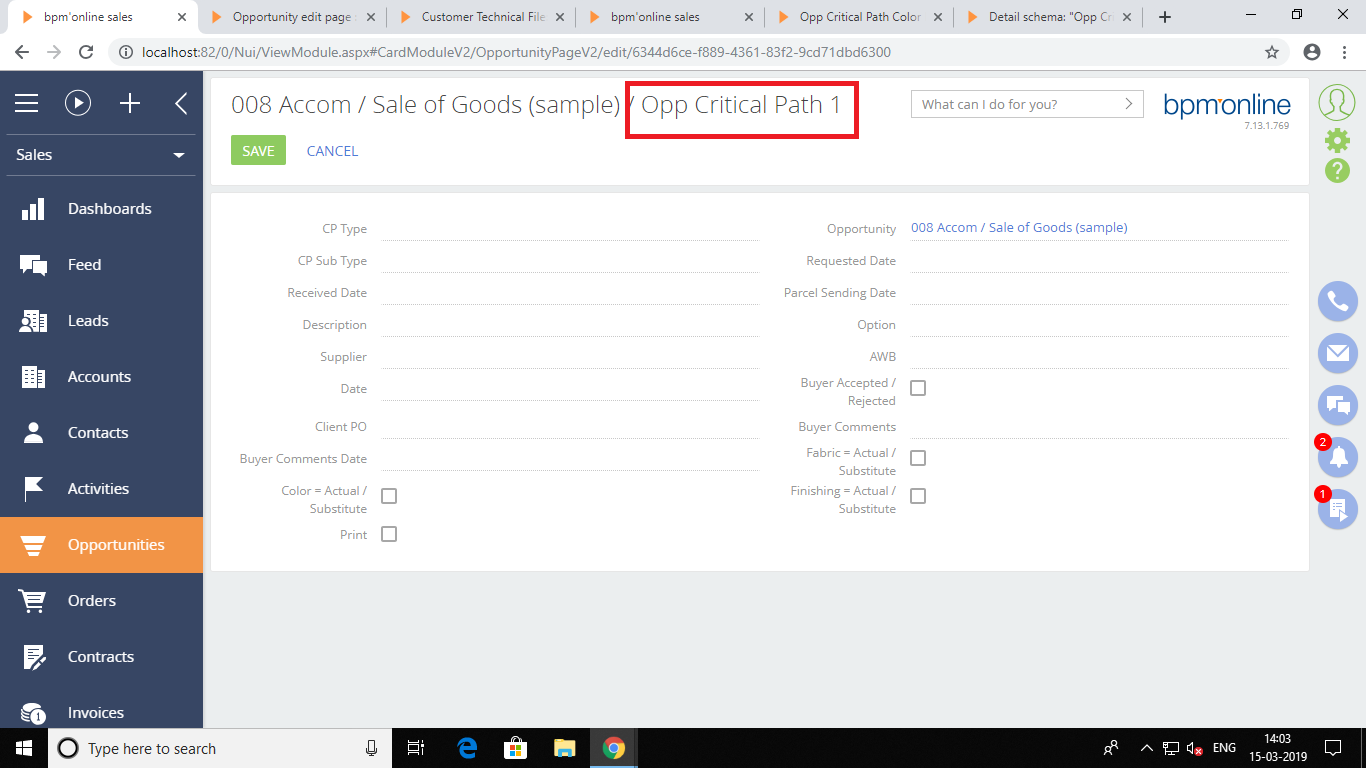
Task: Open the hamburger main menu
Action: click(x=26, y=103)
